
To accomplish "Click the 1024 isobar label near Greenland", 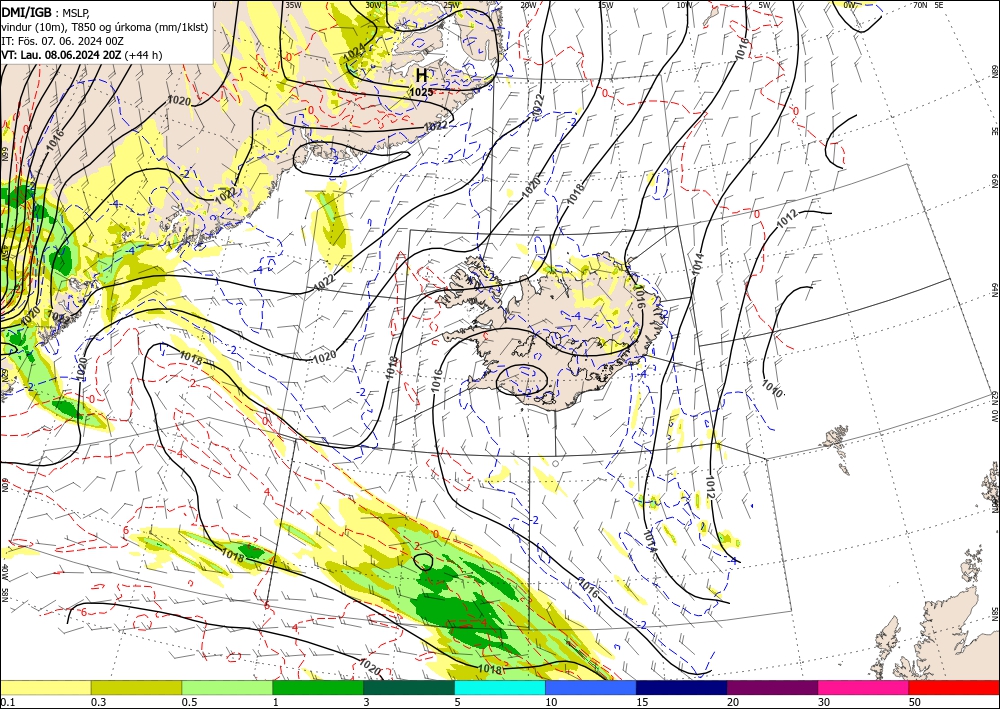I will click(355, 52).
